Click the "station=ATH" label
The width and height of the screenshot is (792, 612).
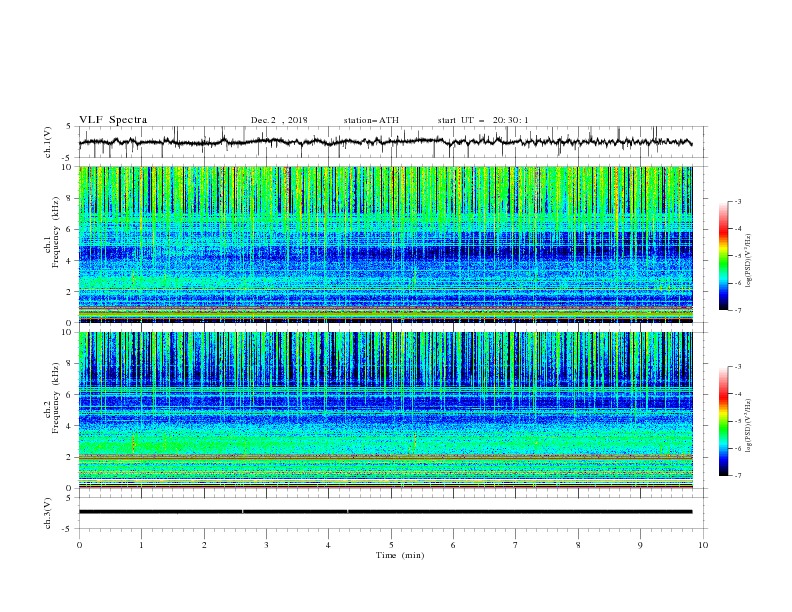pos(371,120)
